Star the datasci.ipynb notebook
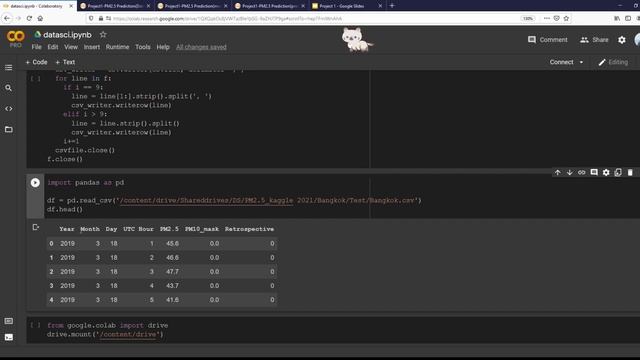The height and width of the screenshot is (360, 640). pyautogui.click(x=103, y=35)
